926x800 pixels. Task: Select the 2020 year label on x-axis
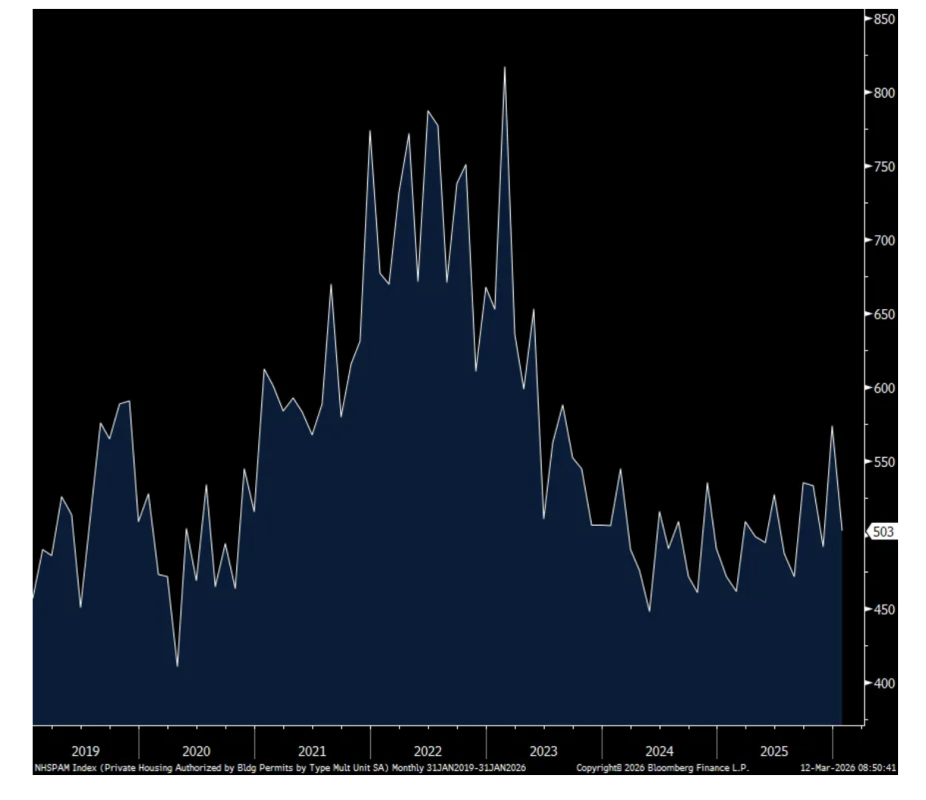point(196,751)
